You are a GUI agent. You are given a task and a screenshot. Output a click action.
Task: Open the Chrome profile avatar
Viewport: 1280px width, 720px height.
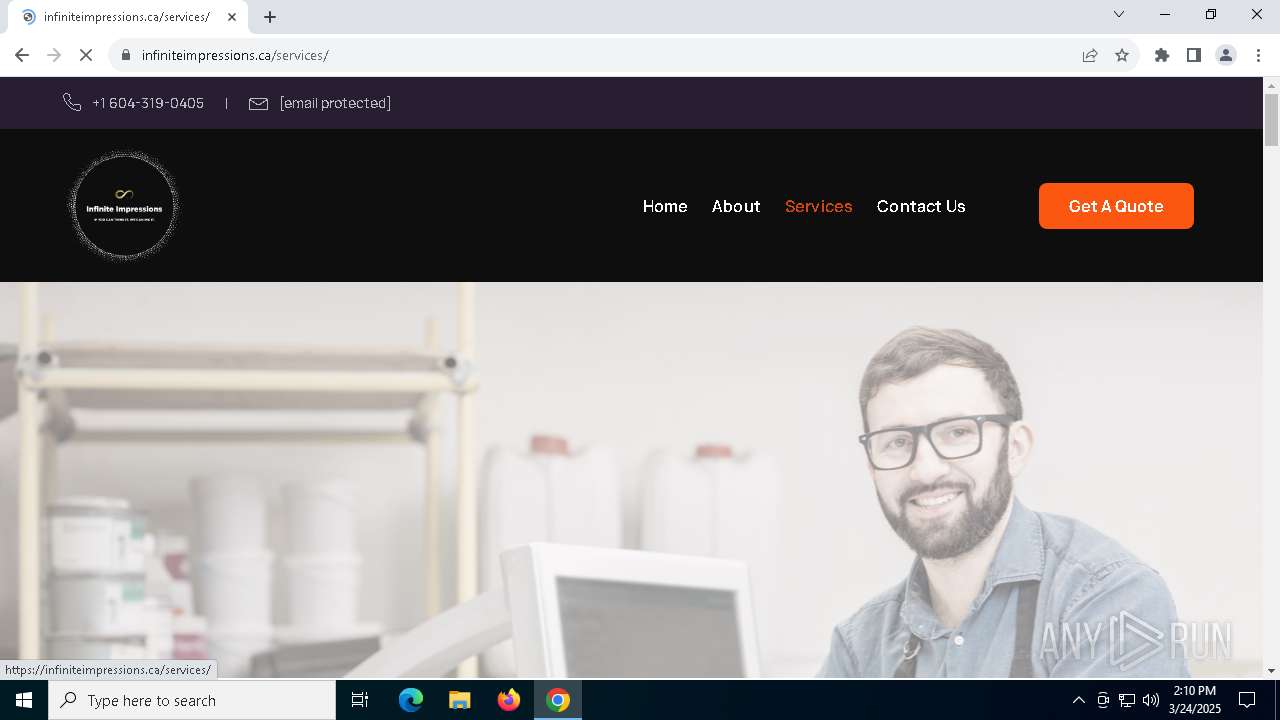pyautogui.click(x=1226, y=55)
